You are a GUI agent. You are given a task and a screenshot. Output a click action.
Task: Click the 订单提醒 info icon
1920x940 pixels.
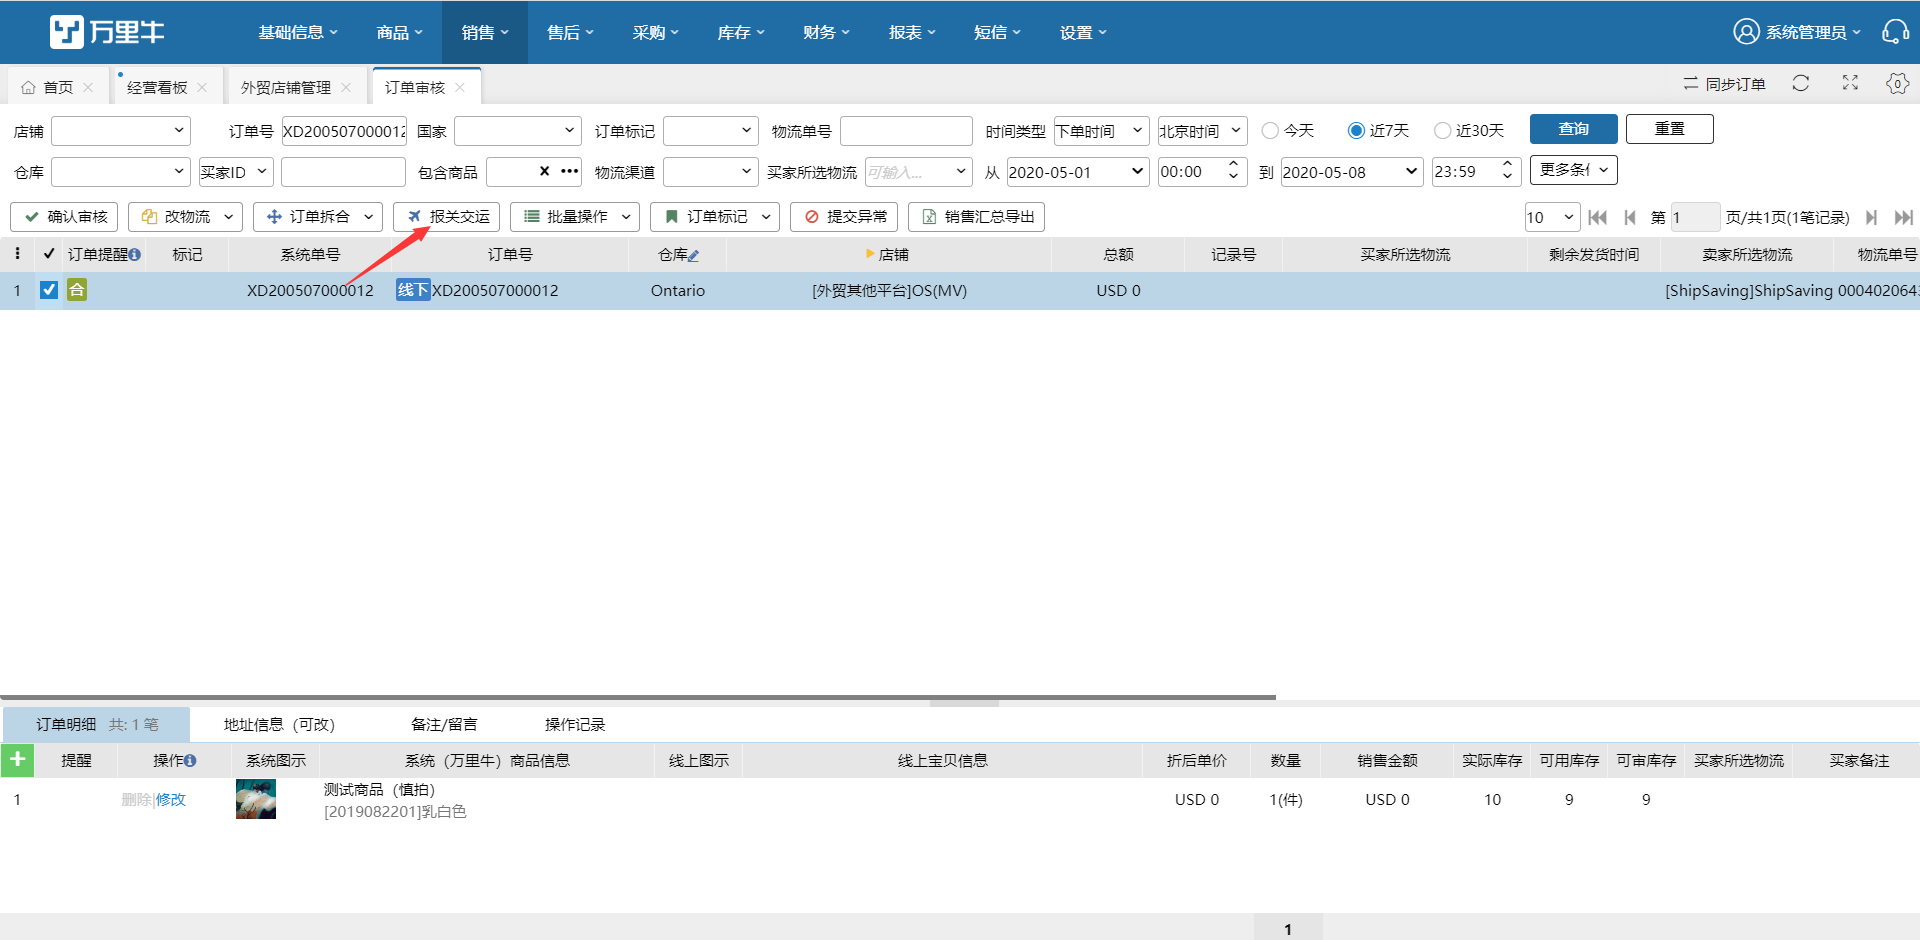(x=134, y=255)
